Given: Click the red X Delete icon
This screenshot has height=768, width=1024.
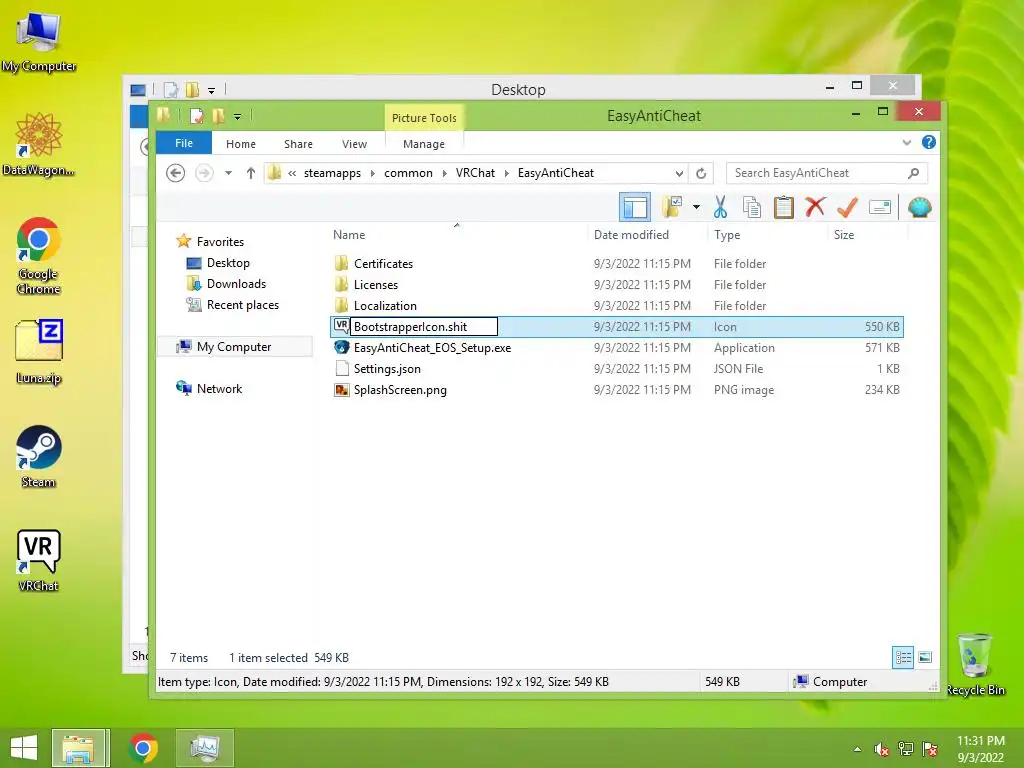Looking at the screenshot, I should point(814,208).
